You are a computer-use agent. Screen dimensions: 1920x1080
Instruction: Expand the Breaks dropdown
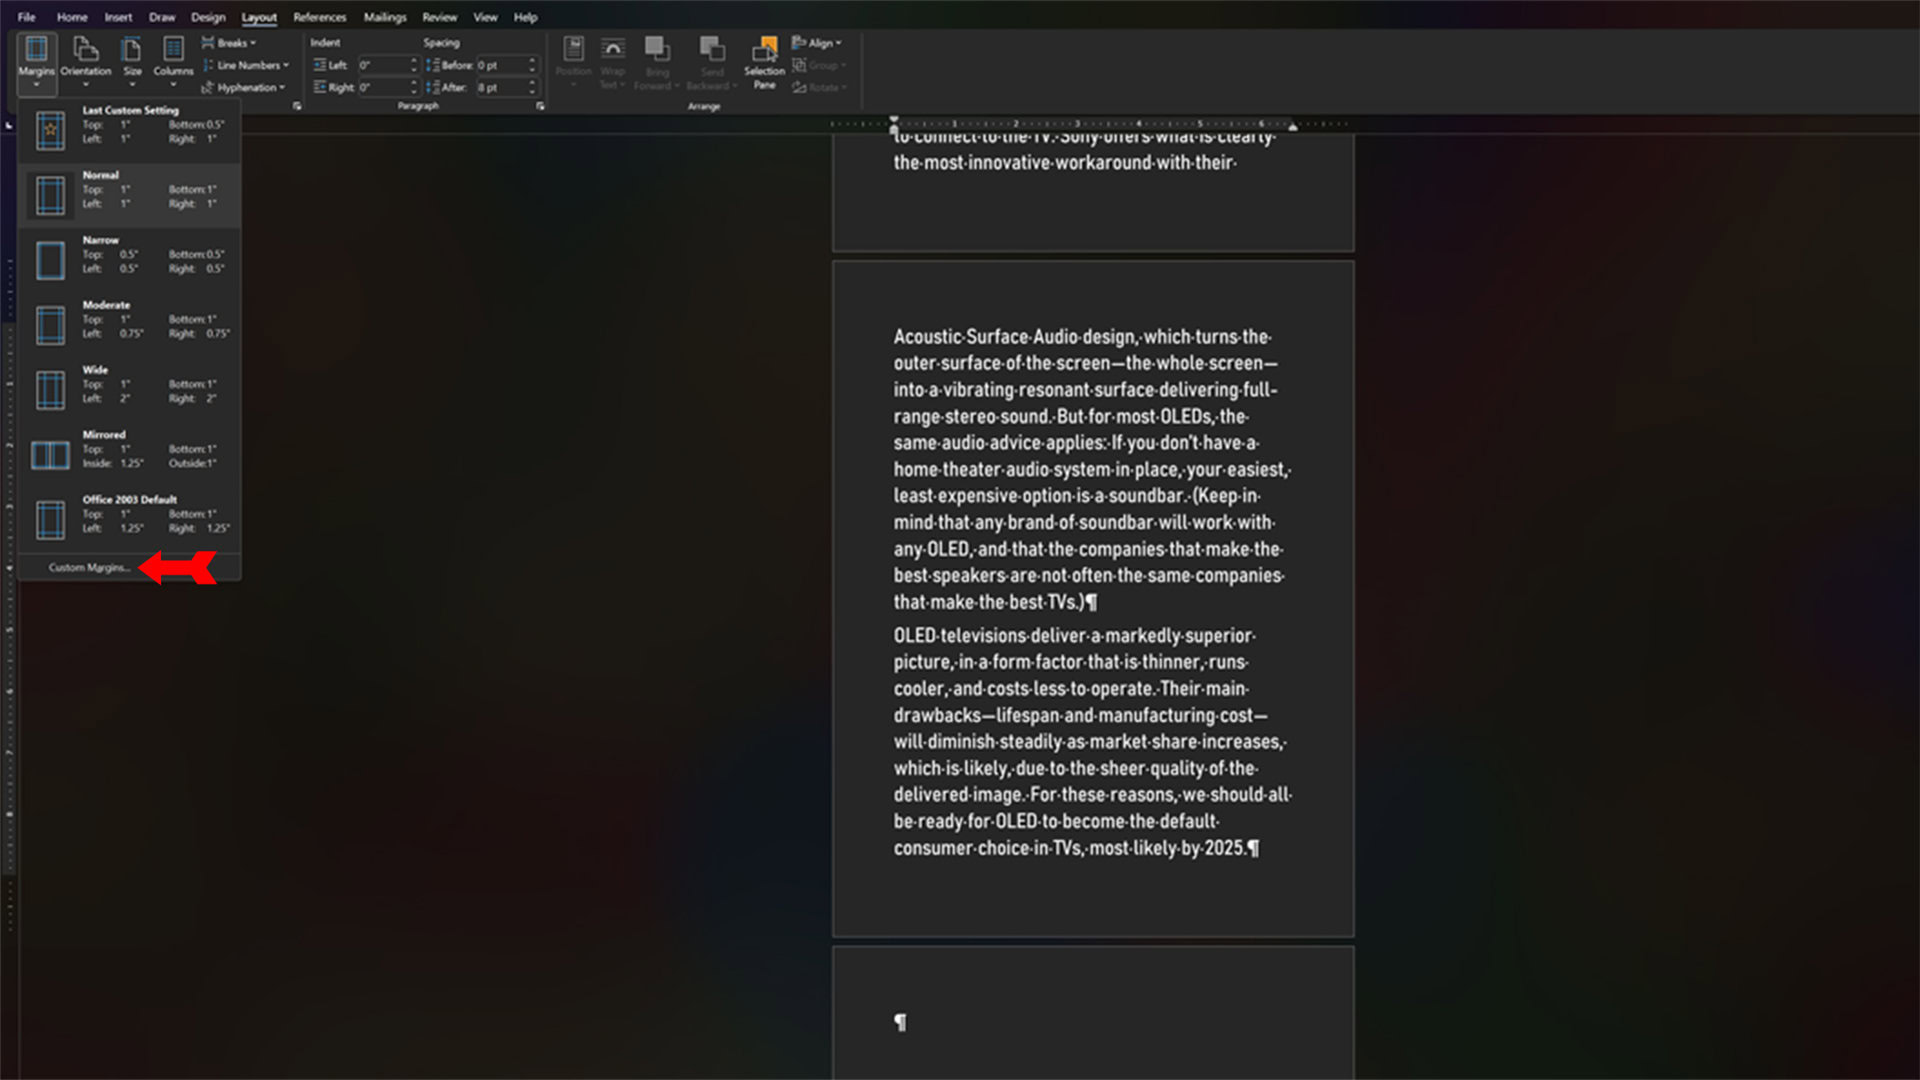click(231, 43)
